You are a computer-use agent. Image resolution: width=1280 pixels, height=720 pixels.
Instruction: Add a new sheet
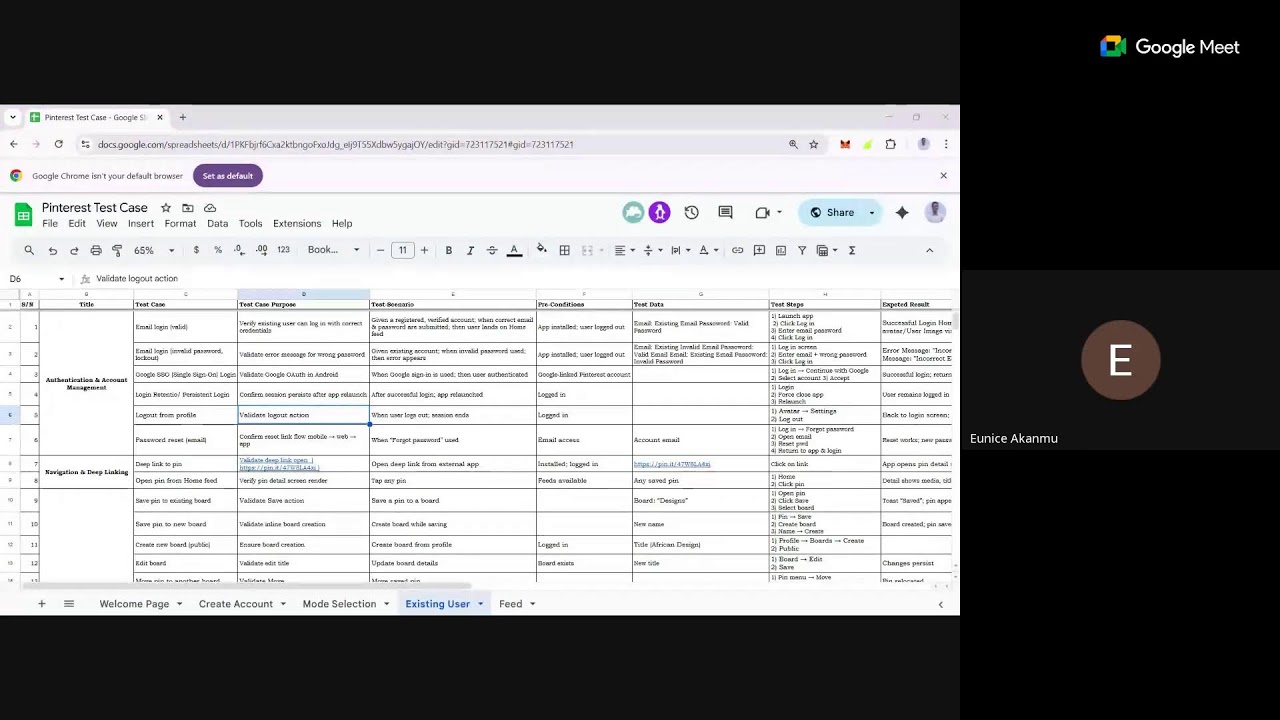pos(42,604)
